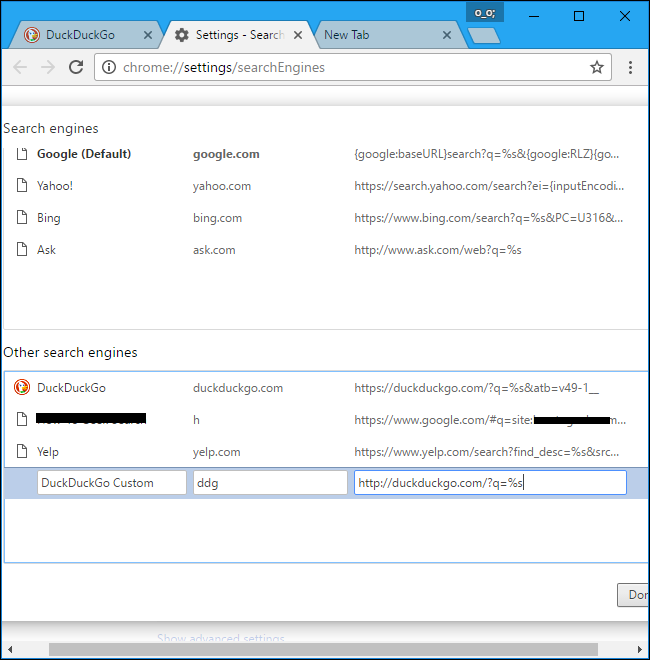The width and height of the screenshot is (650, 660).
Task: Select the Ask search engine name
Action: (x=46, y=250)
